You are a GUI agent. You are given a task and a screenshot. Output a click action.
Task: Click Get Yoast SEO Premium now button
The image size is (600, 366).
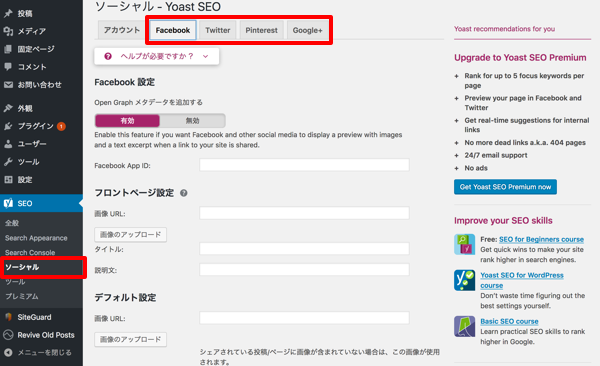point(505,187)
